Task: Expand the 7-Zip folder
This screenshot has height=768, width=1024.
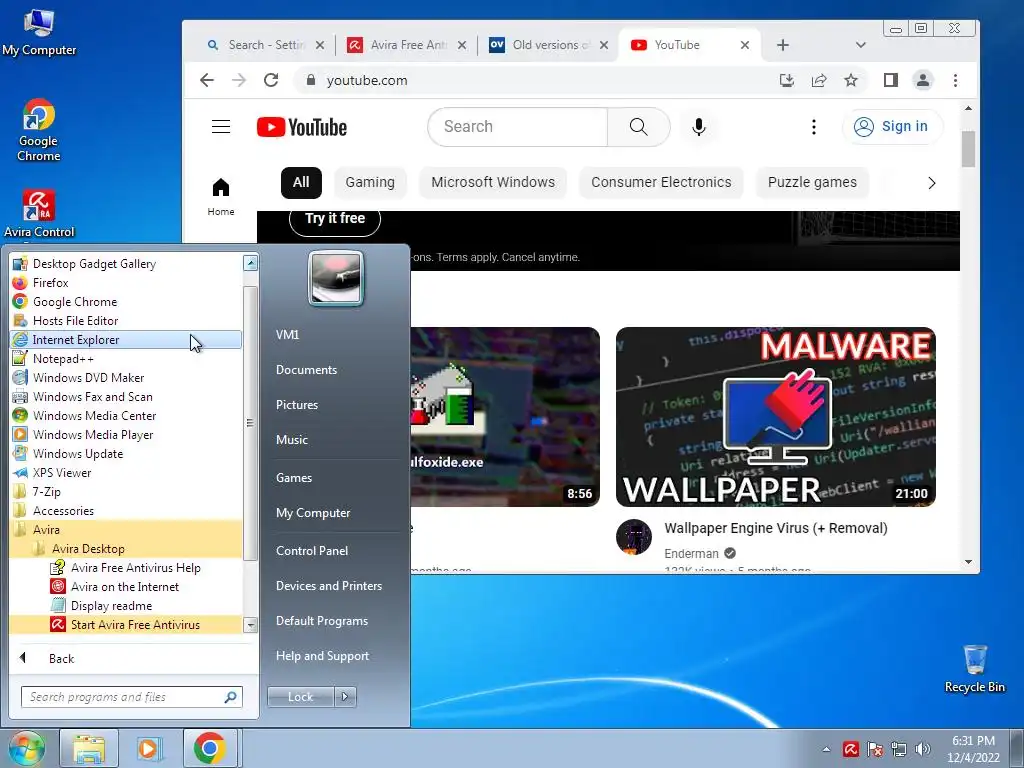Action: point(126,492)
